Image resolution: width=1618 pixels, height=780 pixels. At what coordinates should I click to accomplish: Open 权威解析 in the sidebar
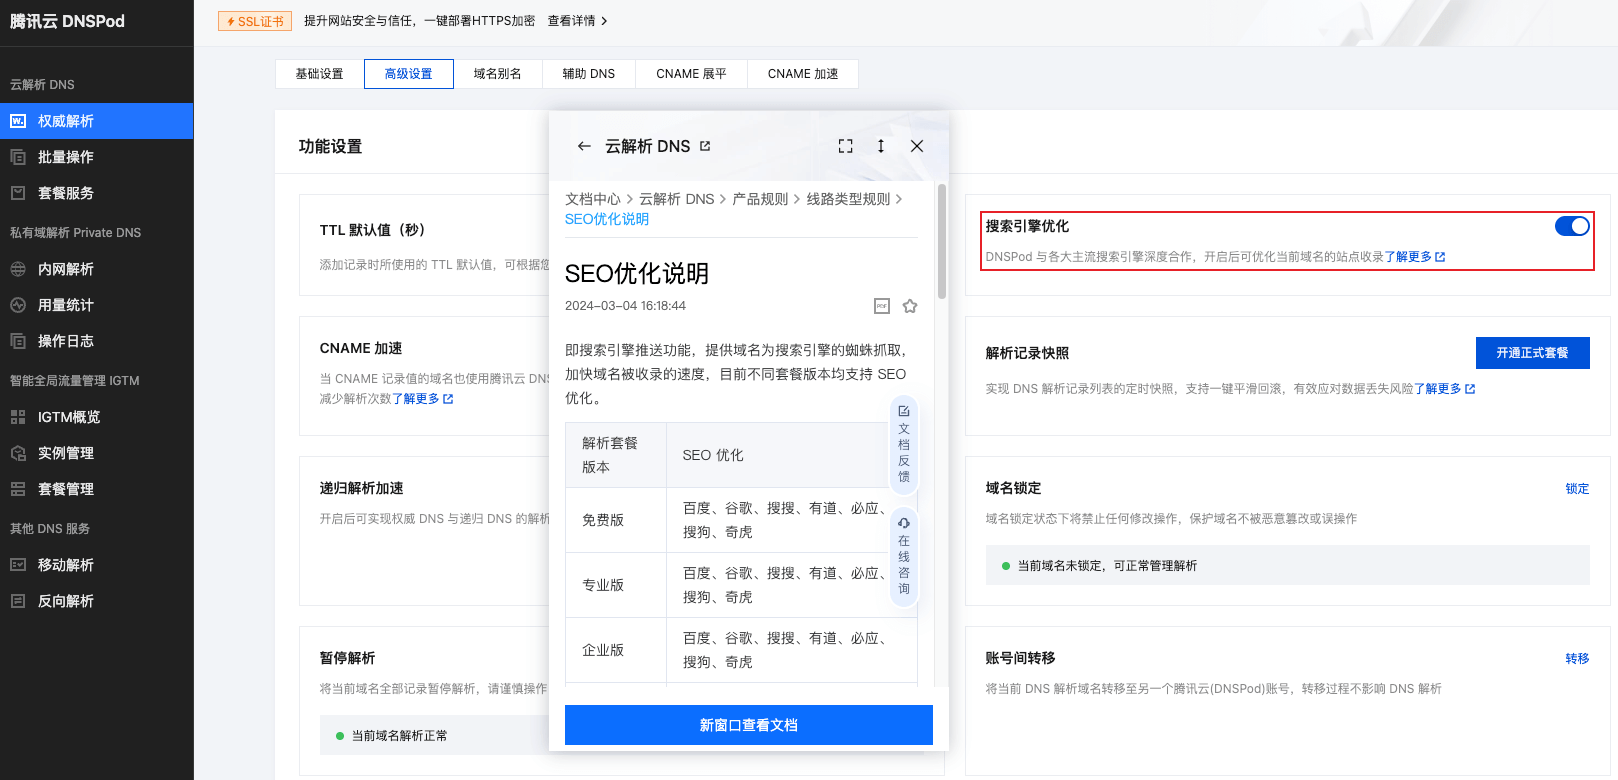pos(96,121)
